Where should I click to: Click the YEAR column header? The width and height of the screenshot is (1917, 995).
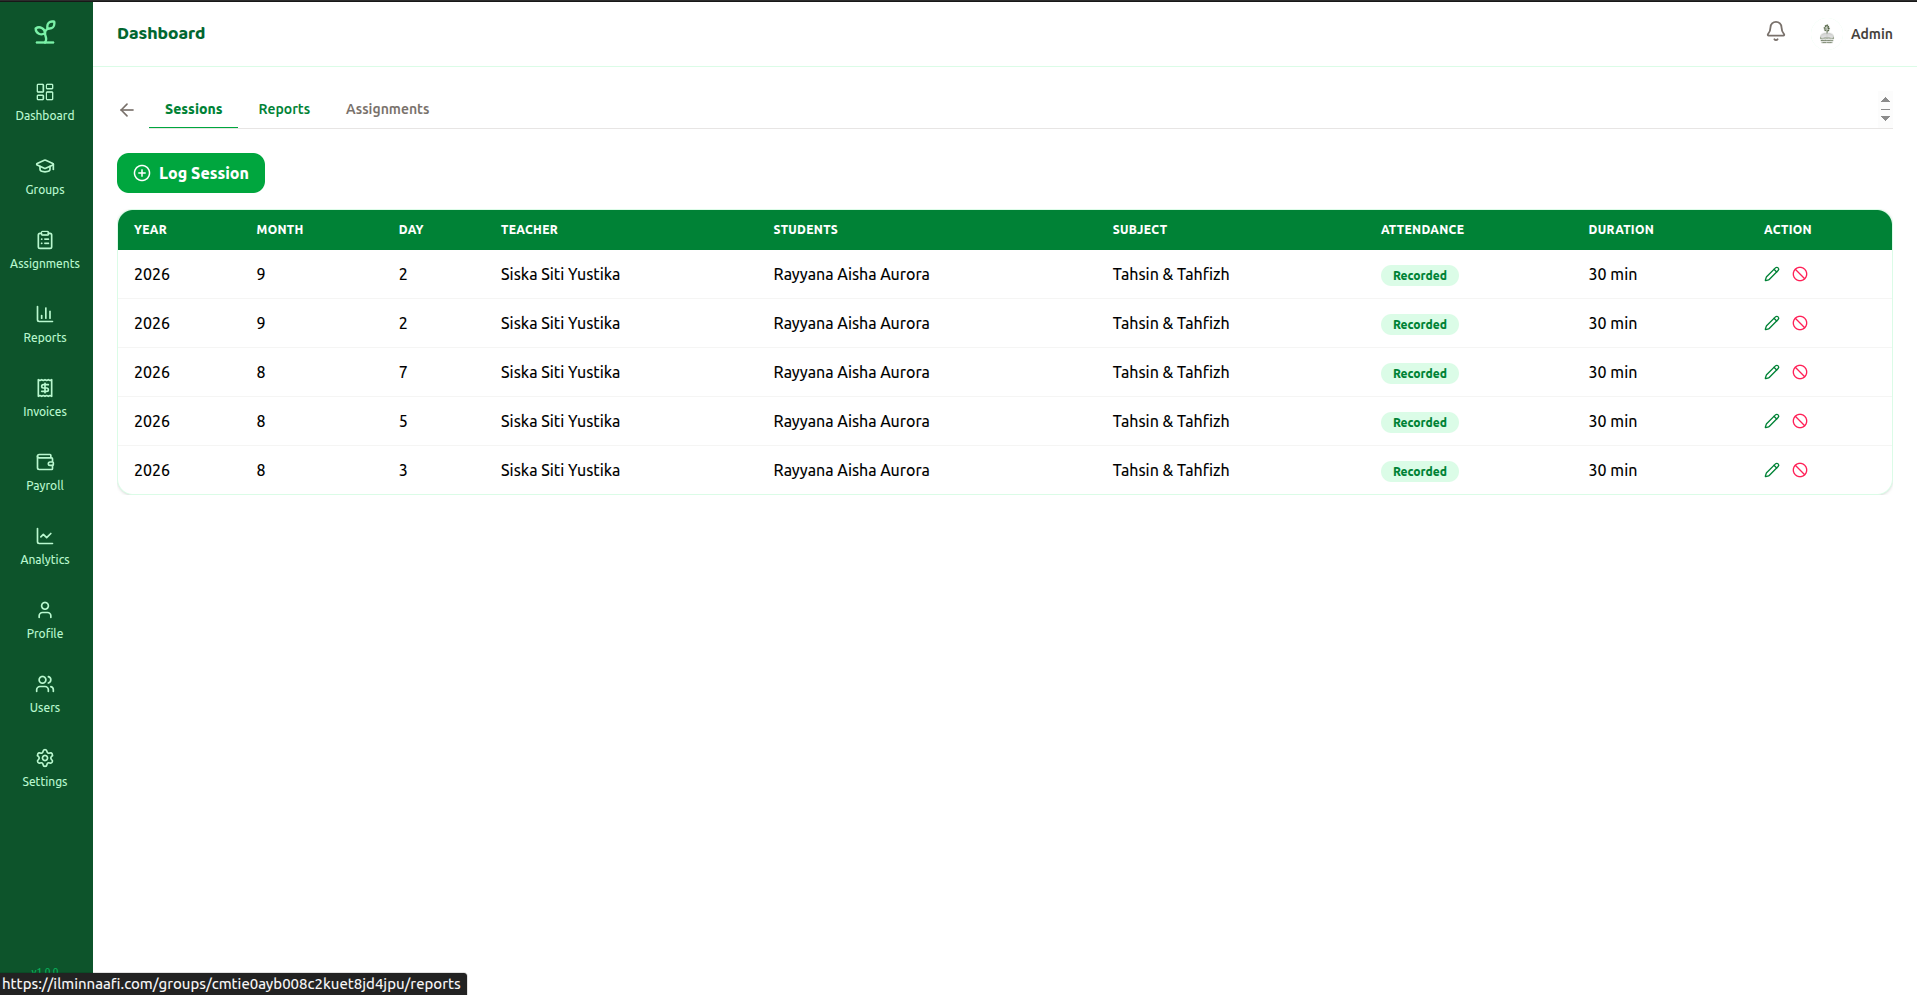coord(151,230)
